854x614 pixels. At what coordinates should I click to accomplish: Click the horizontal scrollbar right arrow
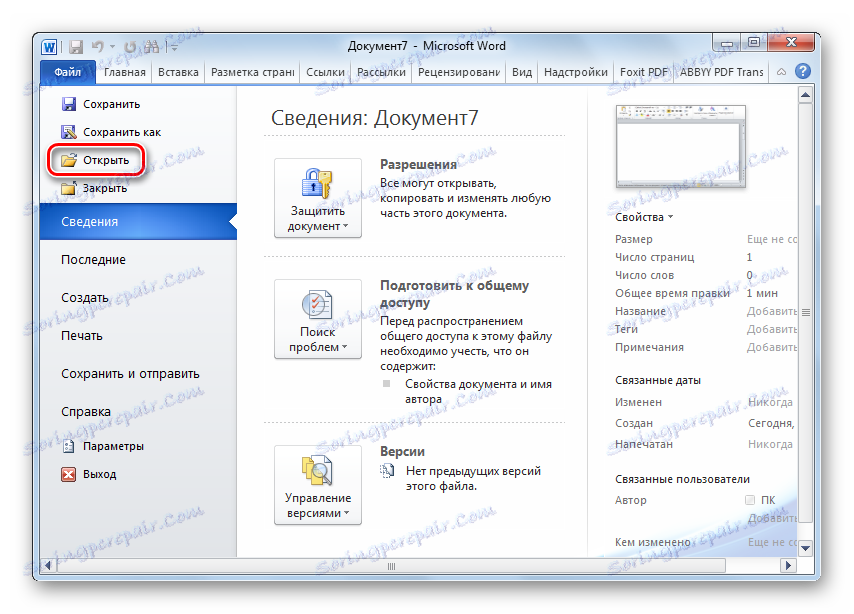coord(788,566)
